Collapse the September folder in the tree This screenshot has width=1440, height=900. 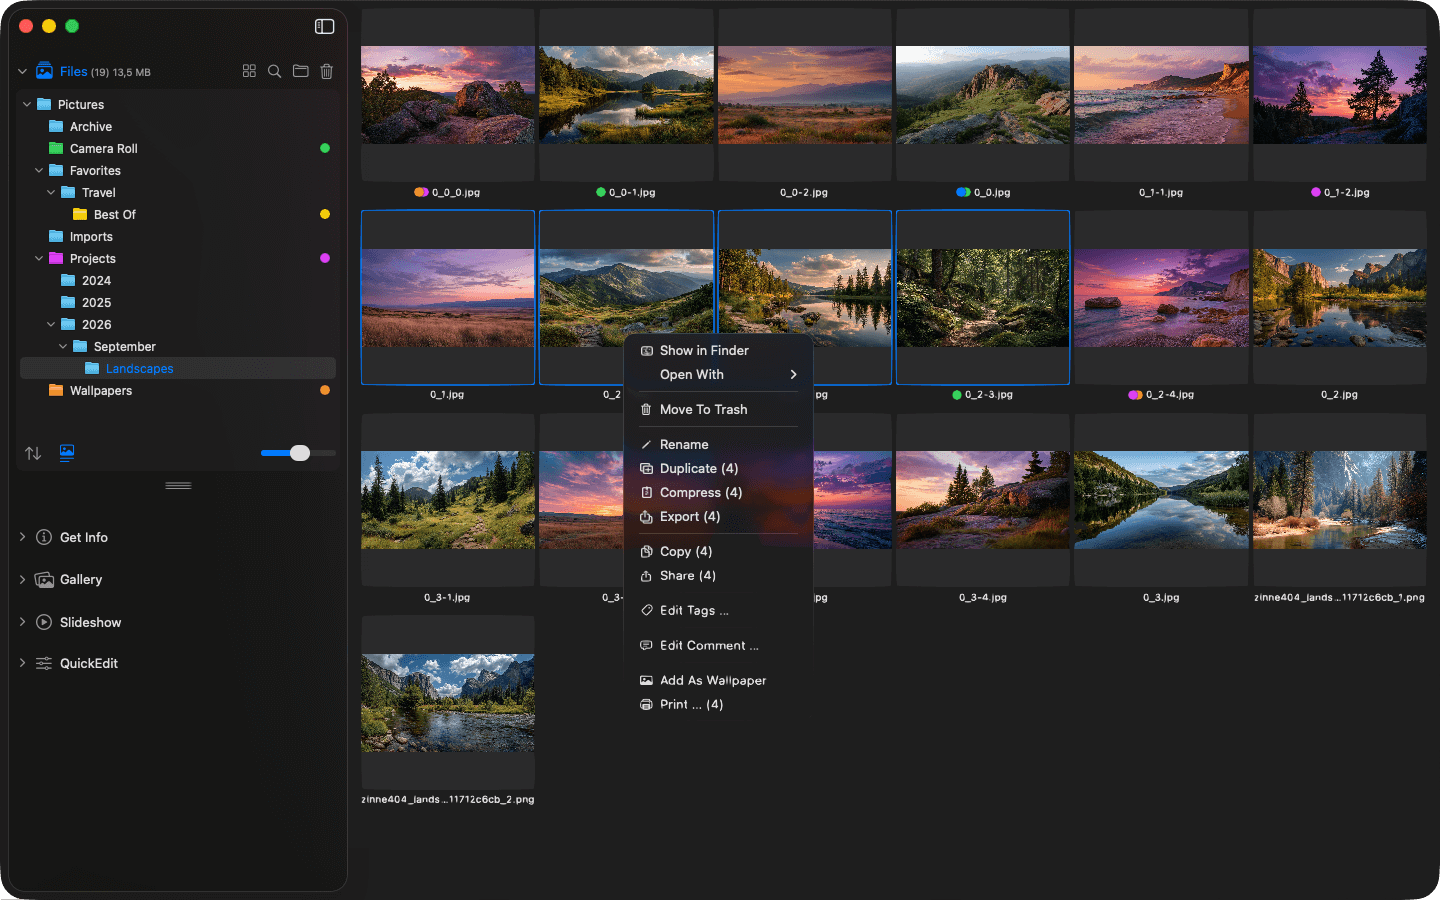[x=62, y=346]
